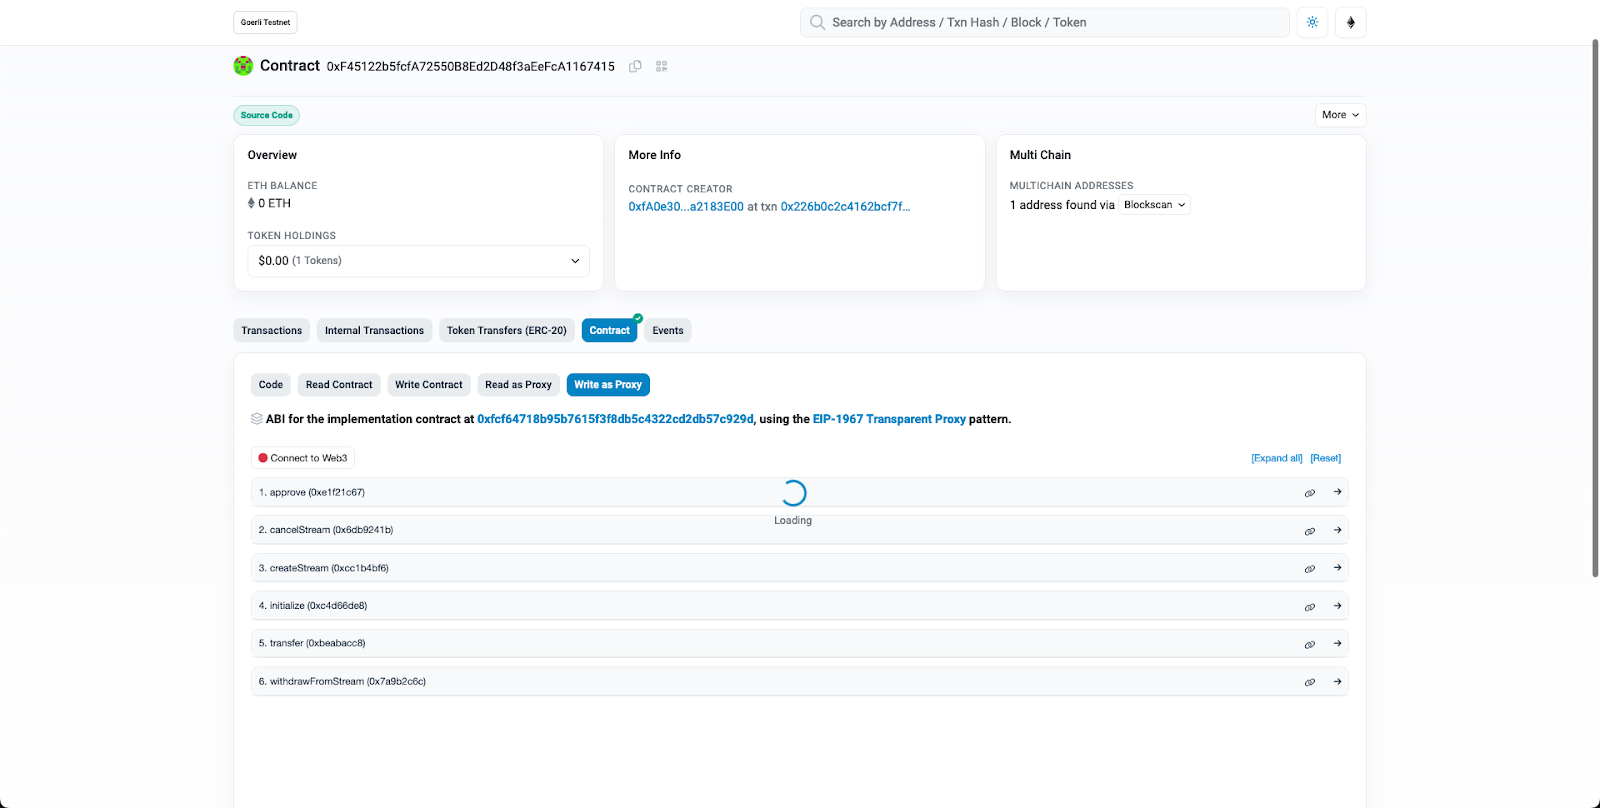Open the More dropdown

tap(1340, 115)
